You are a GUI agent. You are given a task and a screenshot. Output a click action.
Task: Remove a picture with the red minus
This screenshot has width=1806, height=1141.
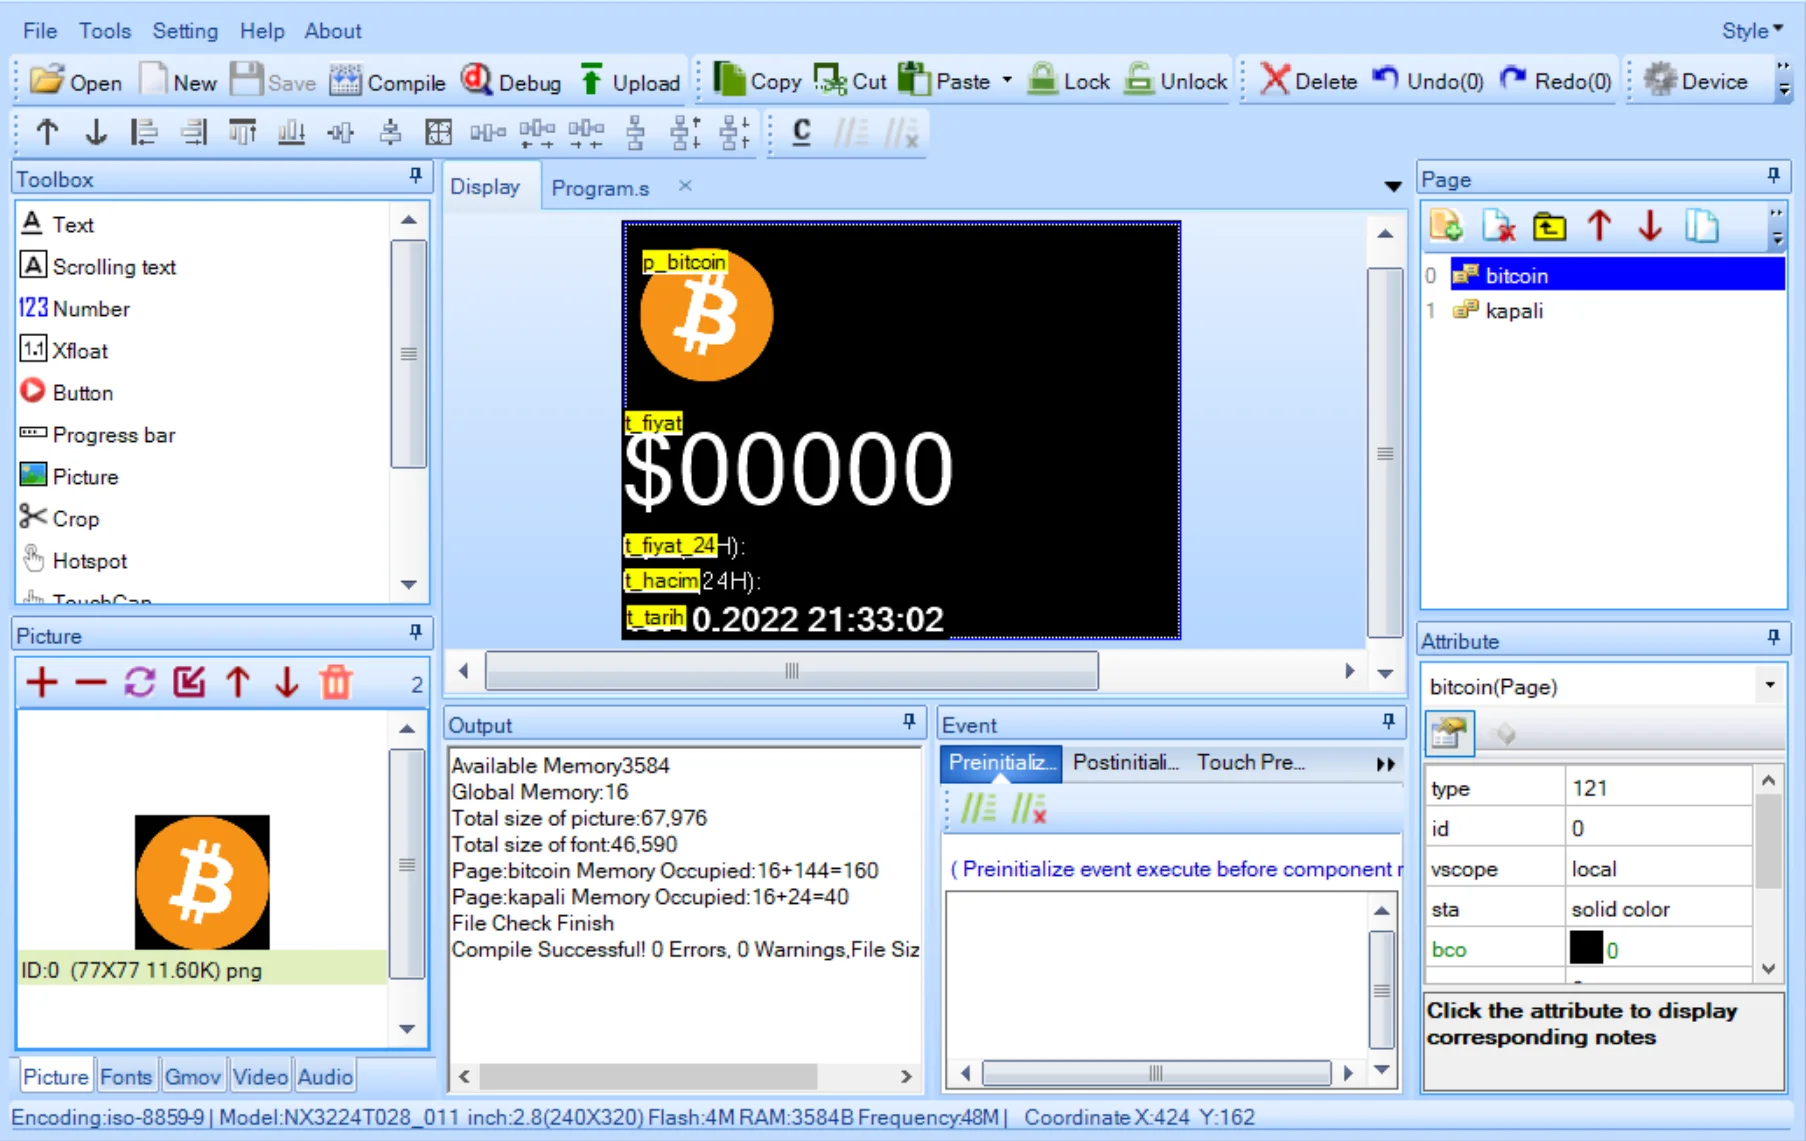(x=91, y=683)
